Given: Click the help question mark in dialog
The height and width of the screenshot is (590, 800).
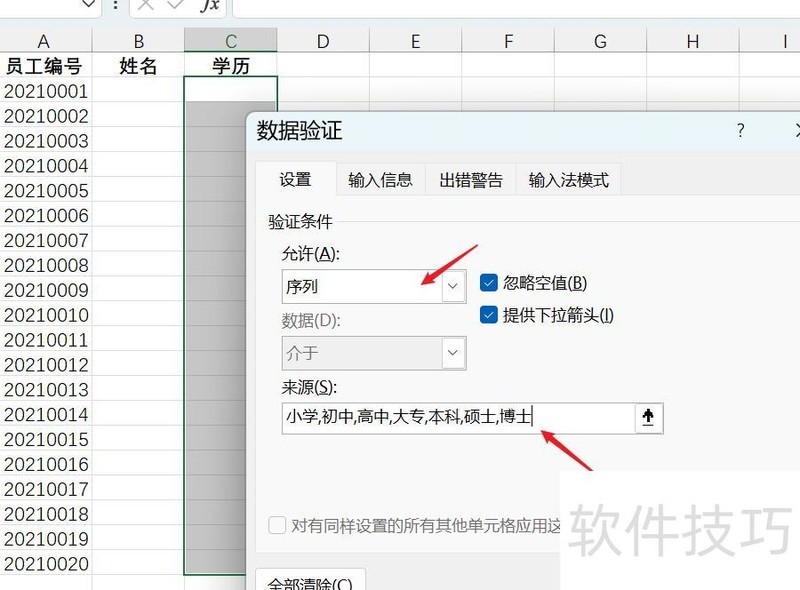Looking at the screenshot, I should pyautogui.click(x=740, y=131).
